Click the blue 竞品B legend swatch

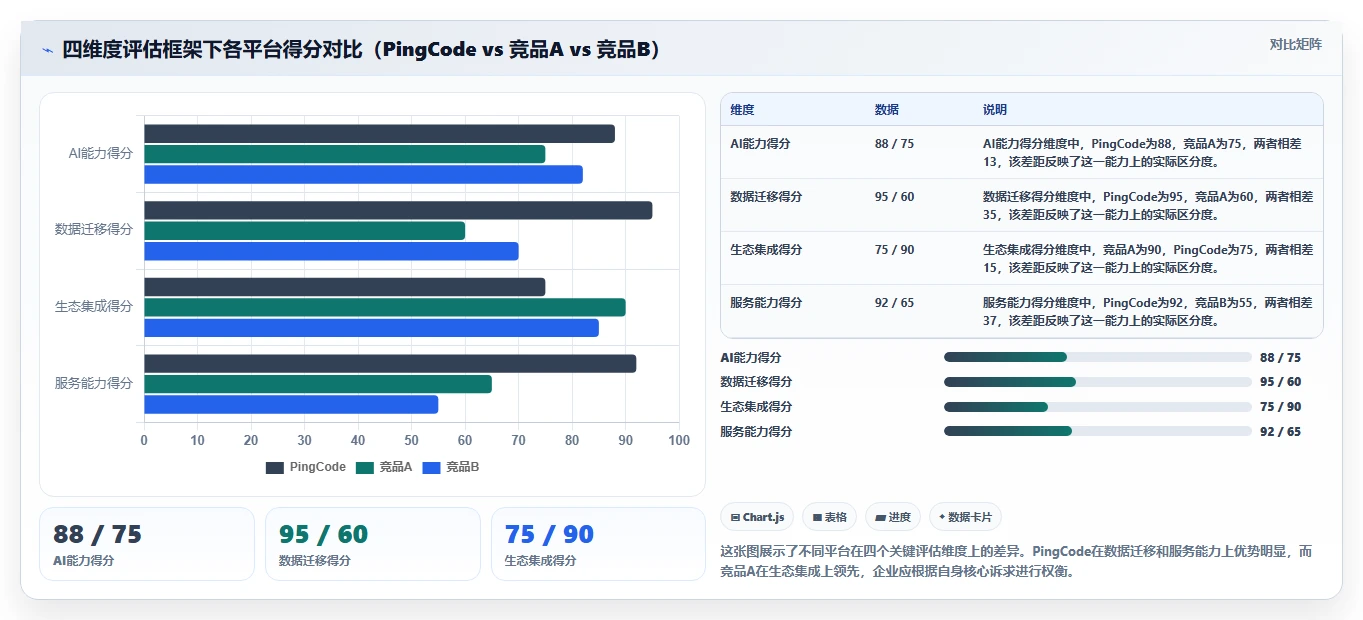click(432, 467)
